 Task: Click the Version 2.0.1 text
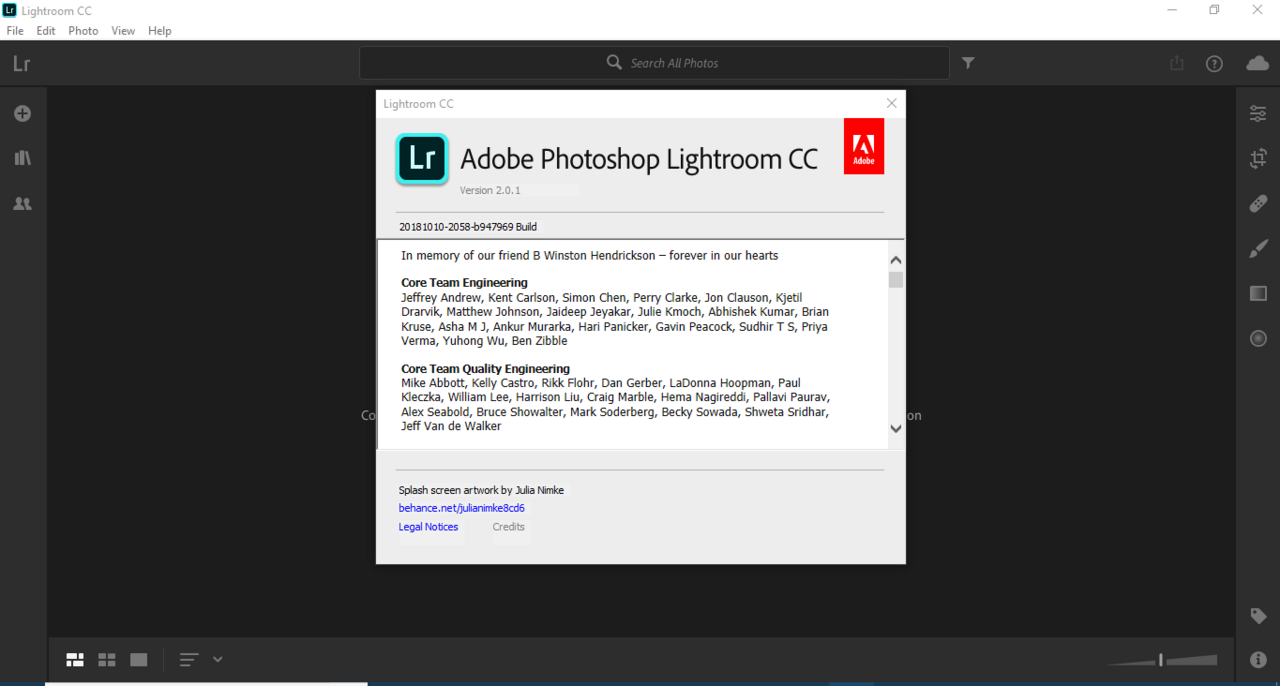click(x=490, y=190)
